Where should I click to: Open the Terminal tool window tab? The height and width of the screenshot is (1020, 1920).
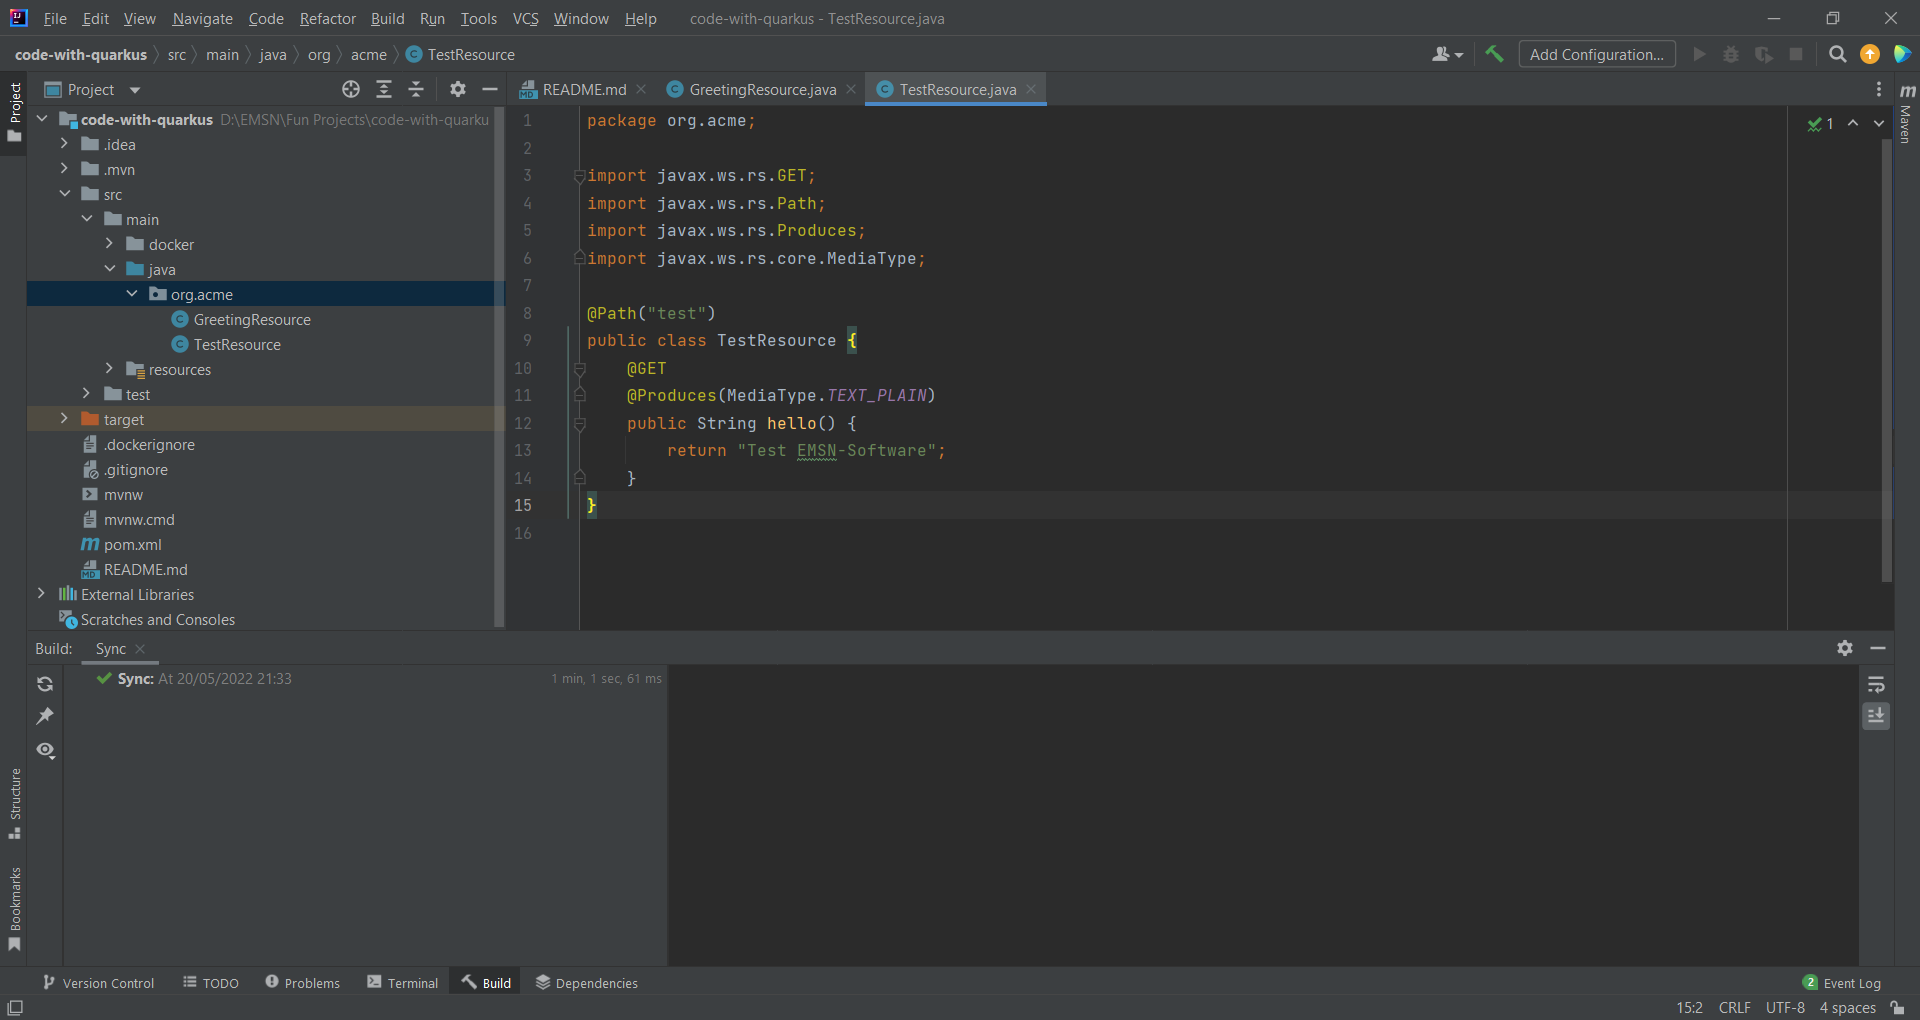(x=402, y=983)
